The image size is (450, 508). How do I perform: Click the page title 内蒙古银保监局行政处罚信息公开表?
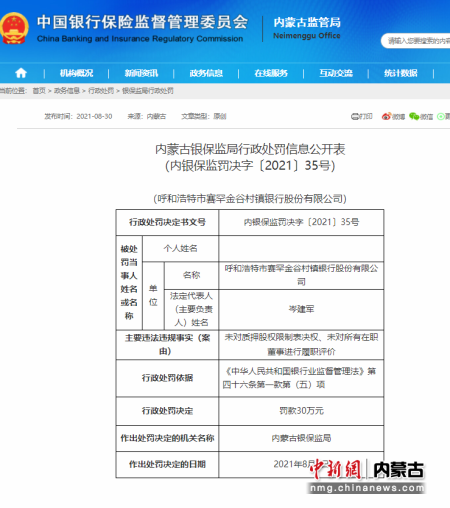pos(250,149)
